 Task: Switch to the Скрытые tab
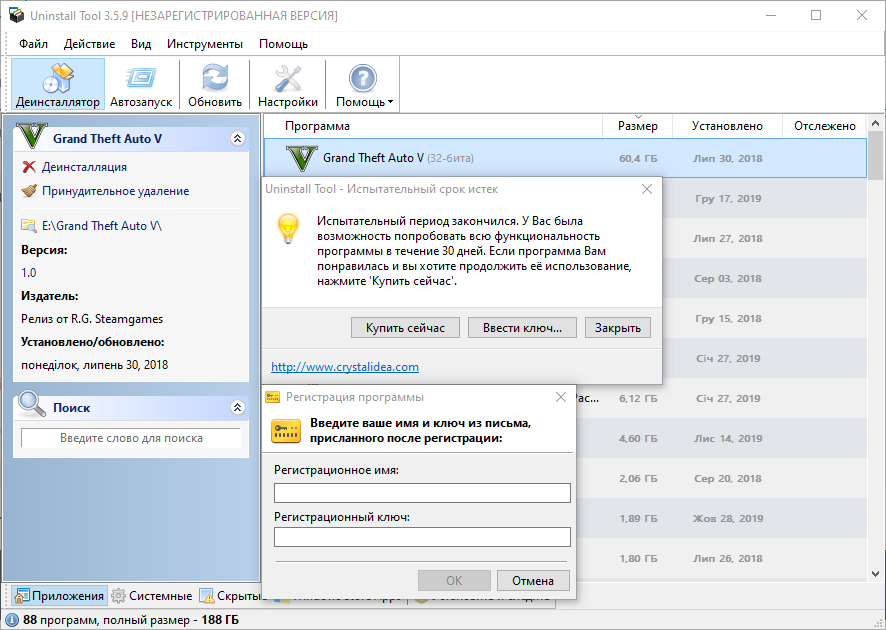[x=232, y=596]
